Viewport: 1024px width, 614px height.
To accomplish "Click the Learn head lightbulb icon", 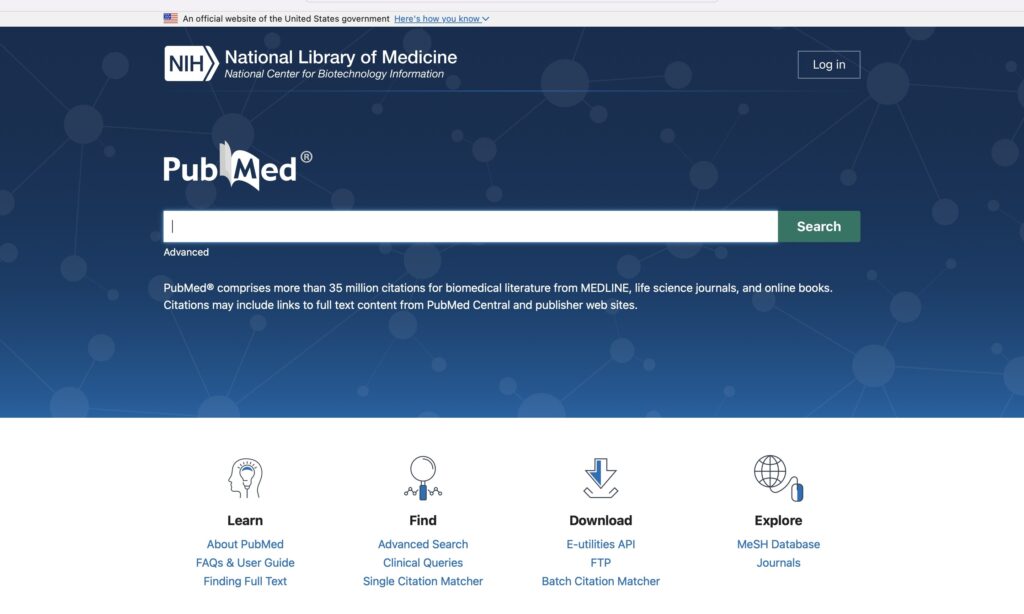I will point(245,478).
